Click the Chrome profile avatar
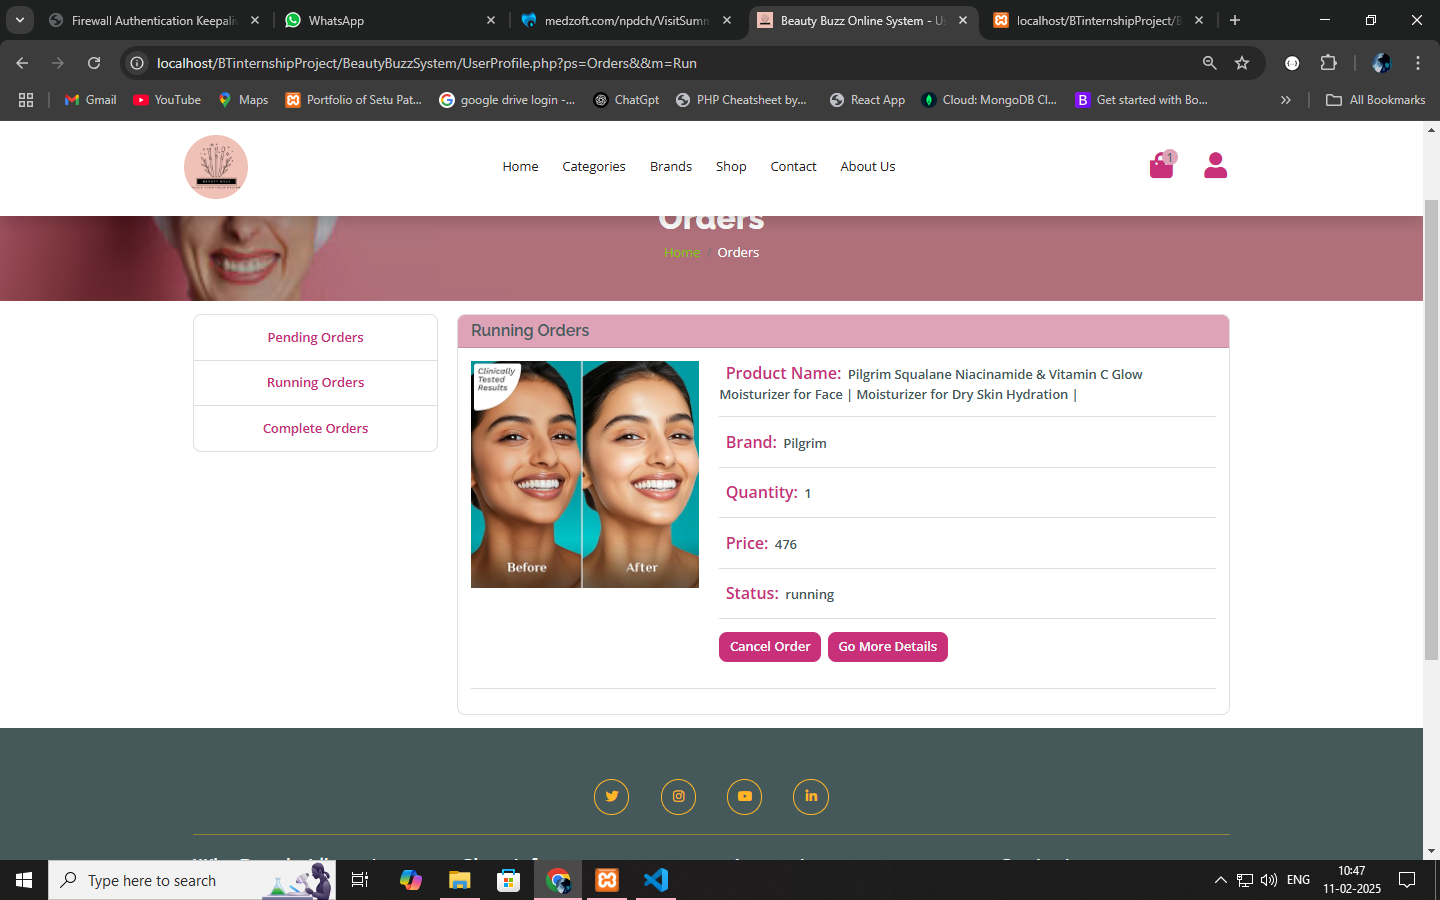The image size is (1440, 900). click(1381, 63)
